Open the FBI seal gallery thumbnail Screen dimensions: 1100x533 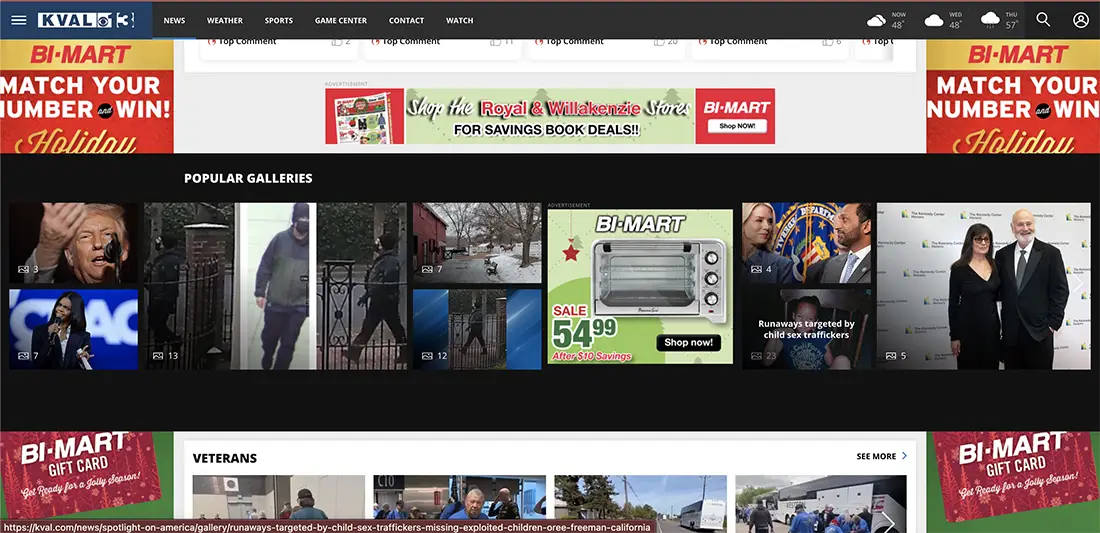[x=807, y=243]
